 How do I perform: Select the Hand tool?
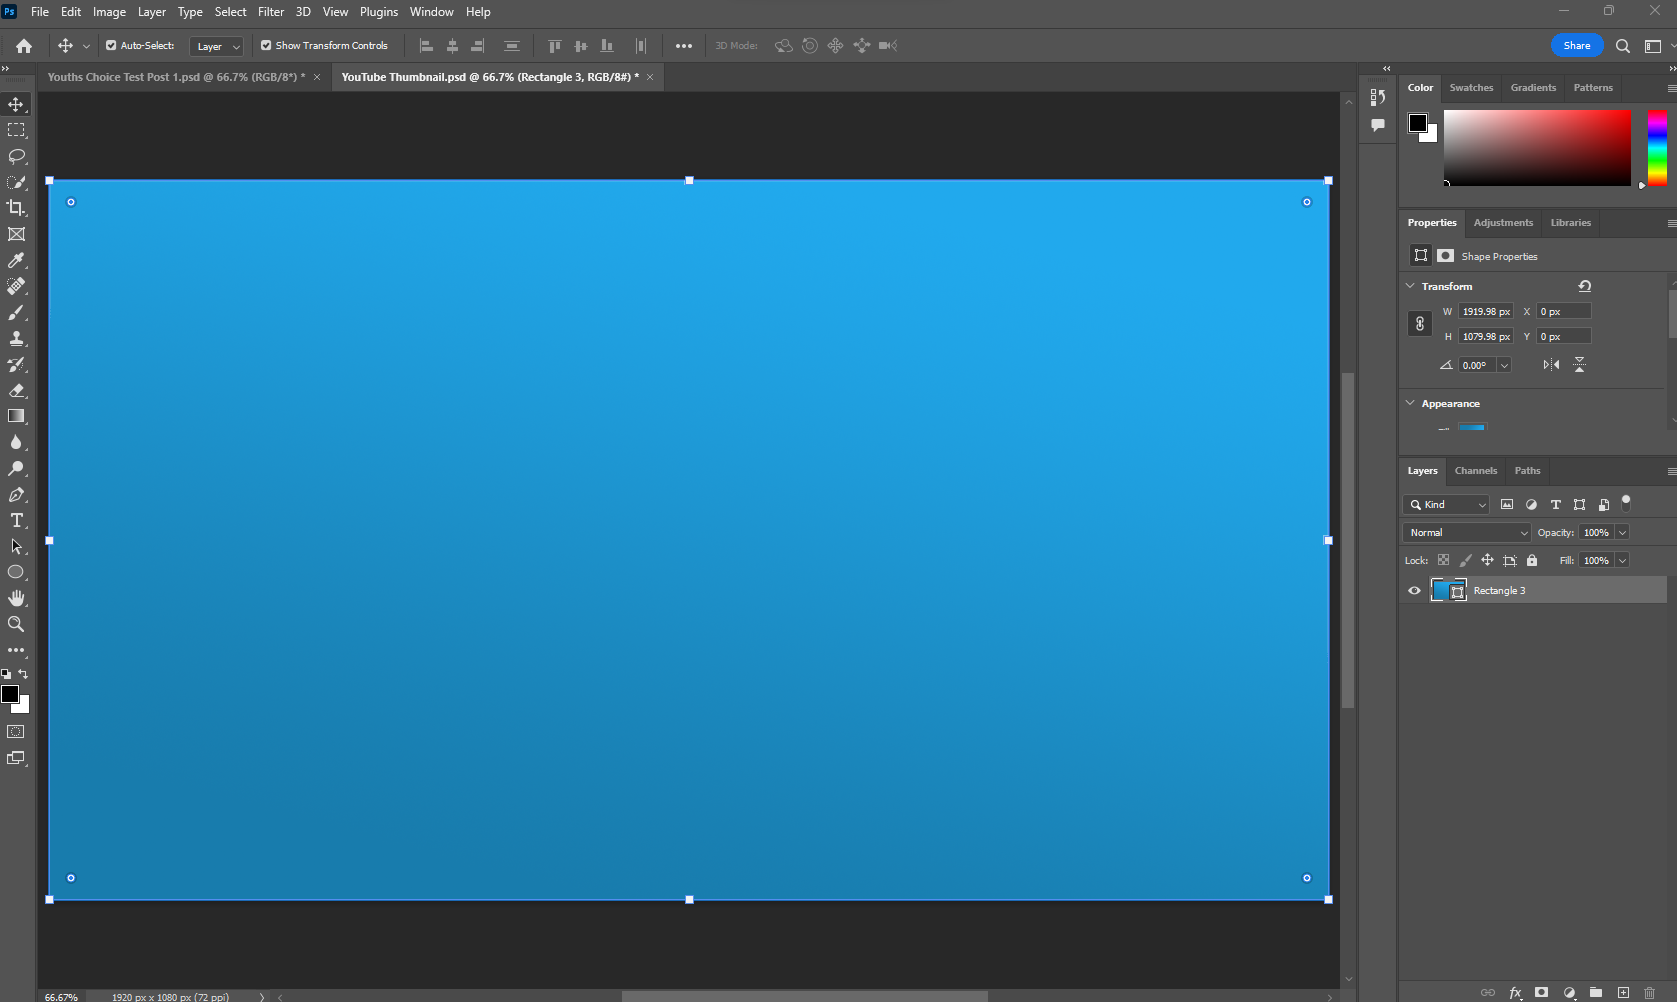tap(16, 598)
